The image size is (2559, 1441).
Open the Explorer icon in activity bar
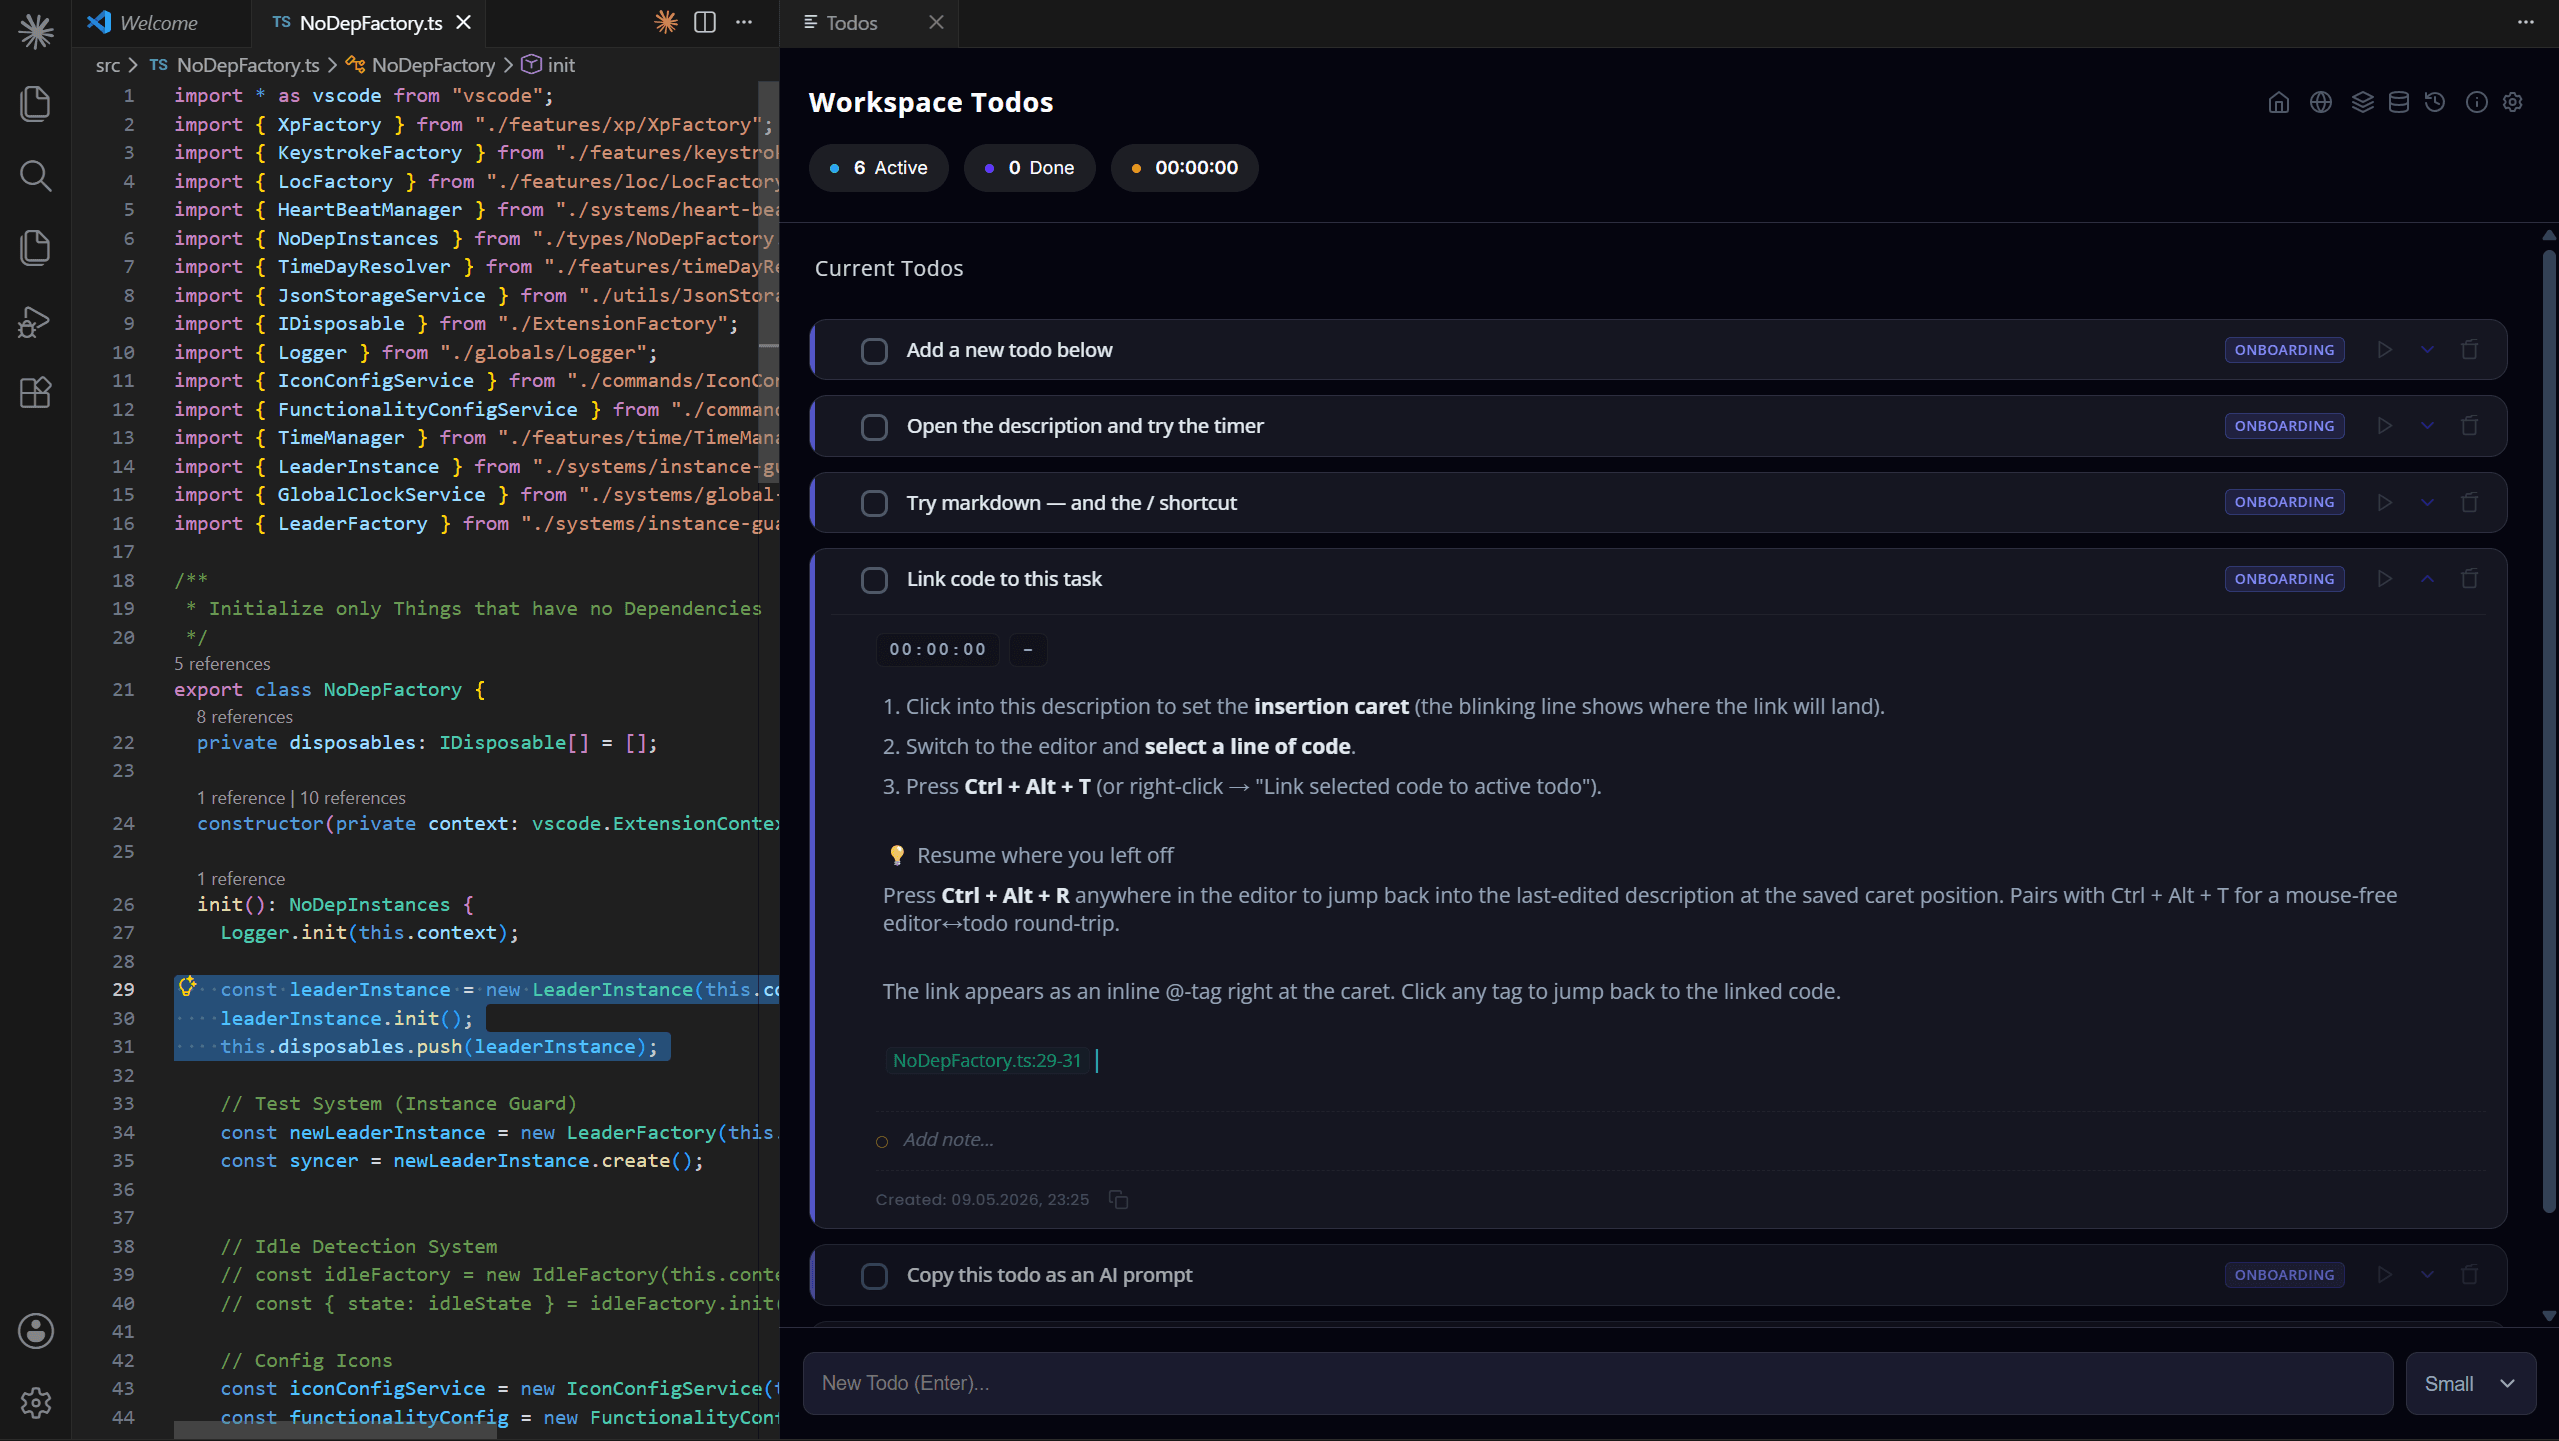pos(35,104)
